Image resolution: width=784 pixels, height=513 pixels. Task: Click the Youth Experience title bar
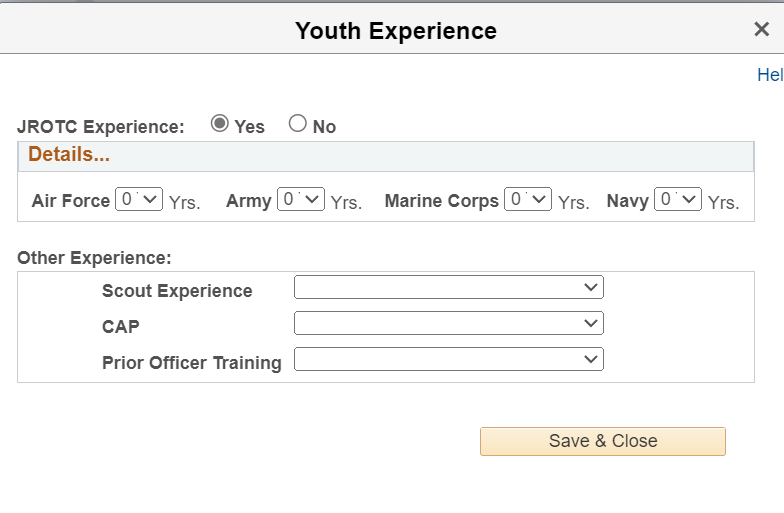tap(395, 31)
